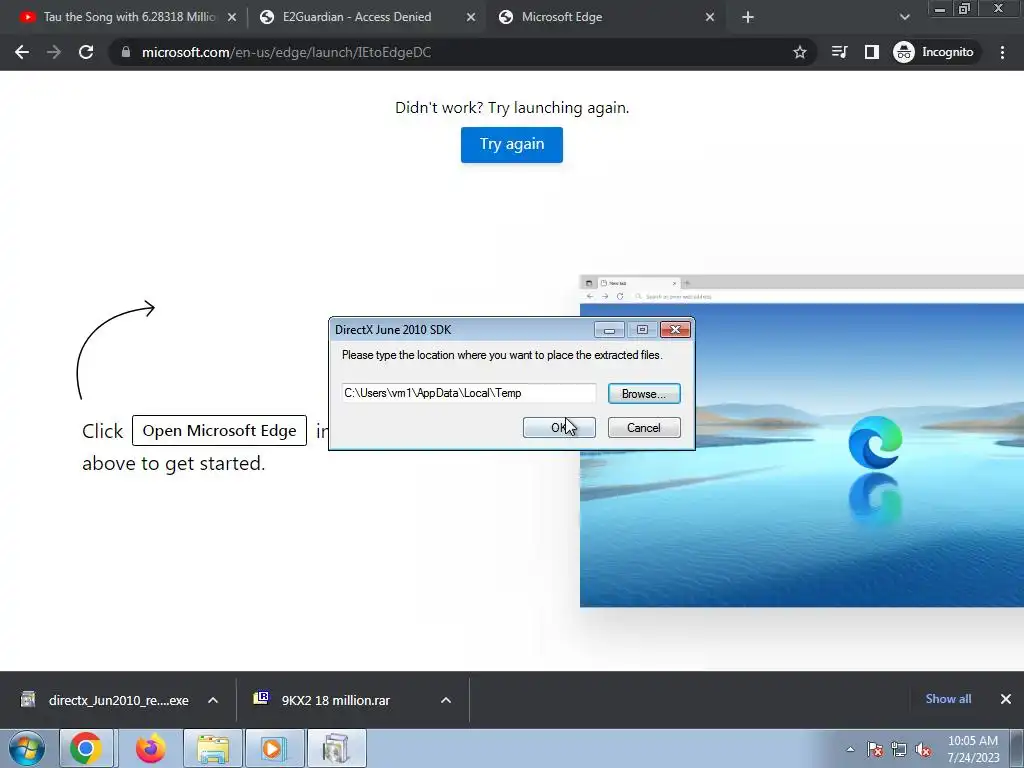The height and width of the screenshot is (768, 1024).
Task: Launch Firefox from the taskbar
Action: coord(150,748)
